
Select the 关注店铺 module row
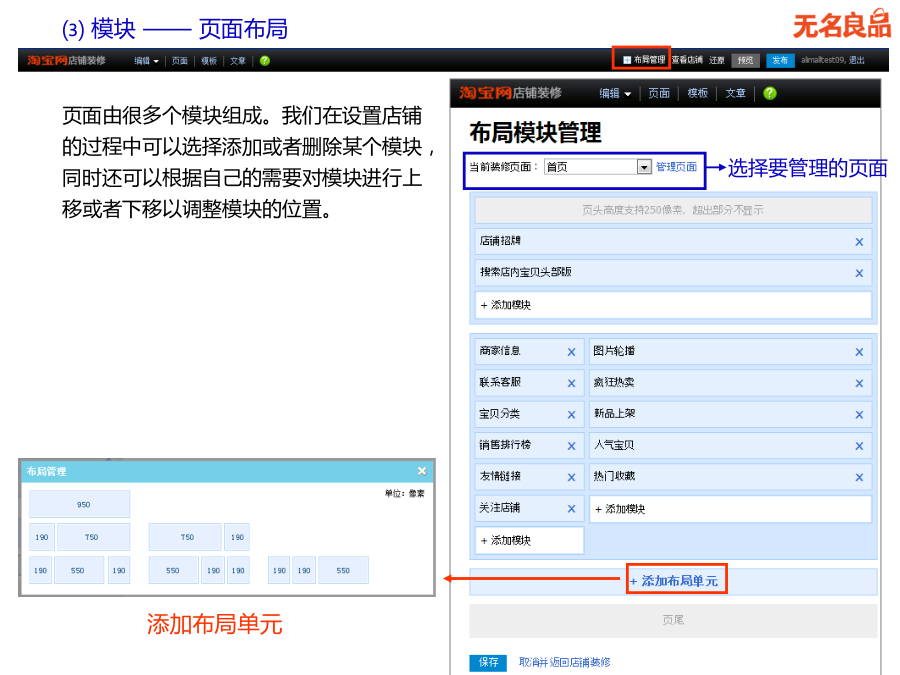[529, 508]
